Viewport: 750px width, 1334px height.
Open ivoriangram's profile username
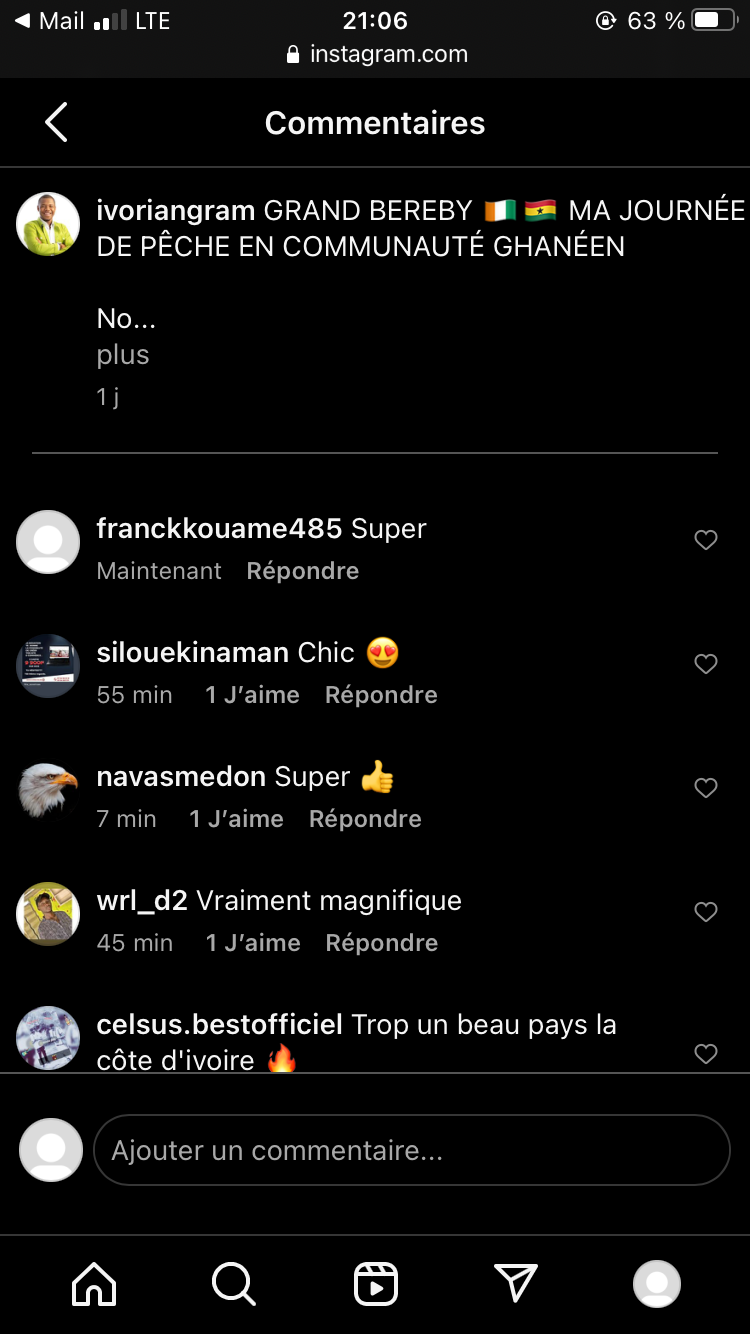click(175, 211)
